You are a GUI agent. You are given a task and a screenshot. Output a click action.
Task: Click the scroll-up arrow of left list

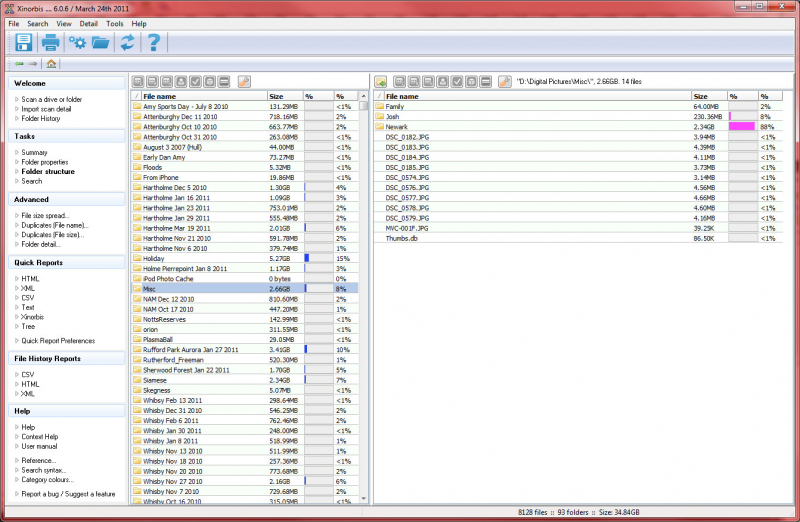[x=364, y=96]
